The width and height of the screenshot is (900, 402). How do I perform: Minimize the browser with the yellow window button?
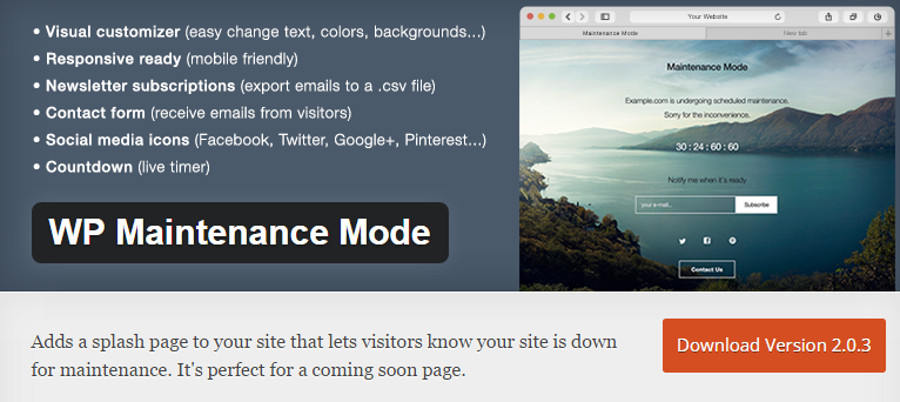pos(541,16)
